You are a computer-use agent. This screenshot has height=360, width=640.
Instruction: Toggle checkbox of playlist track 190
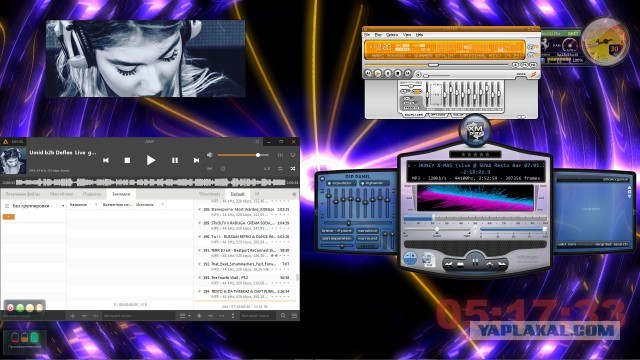click(x=199, y=237)
